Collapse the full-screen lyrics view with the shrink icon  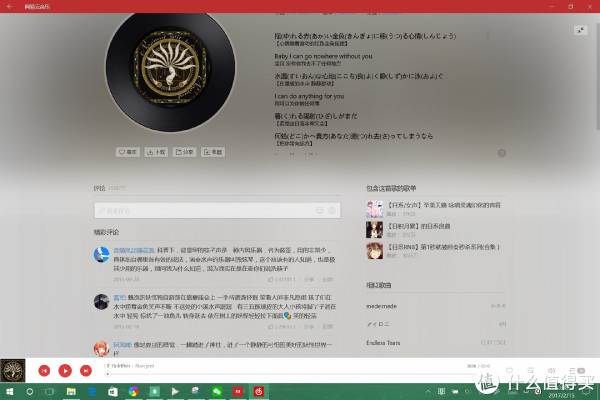point(580,30)
